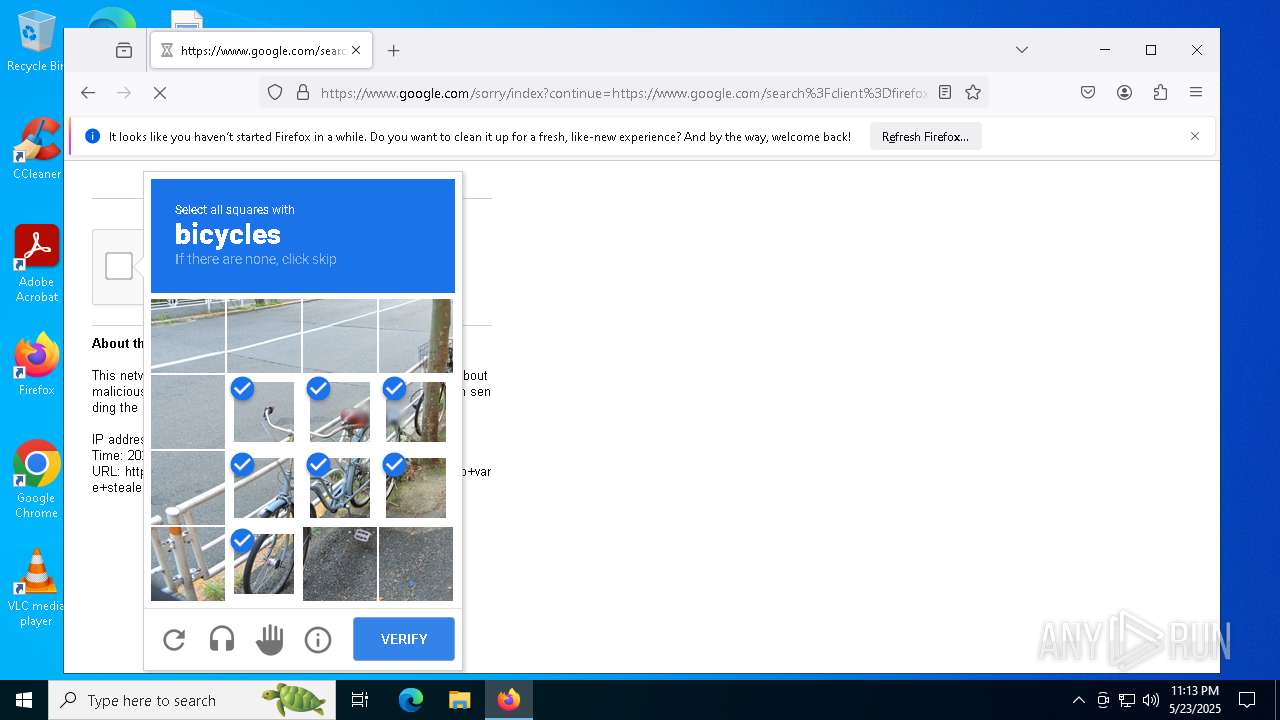The image size is (1280, 720).
Task: Tick the 'I'm not a robot' checkbox
Action: click(x=119, y=266)
